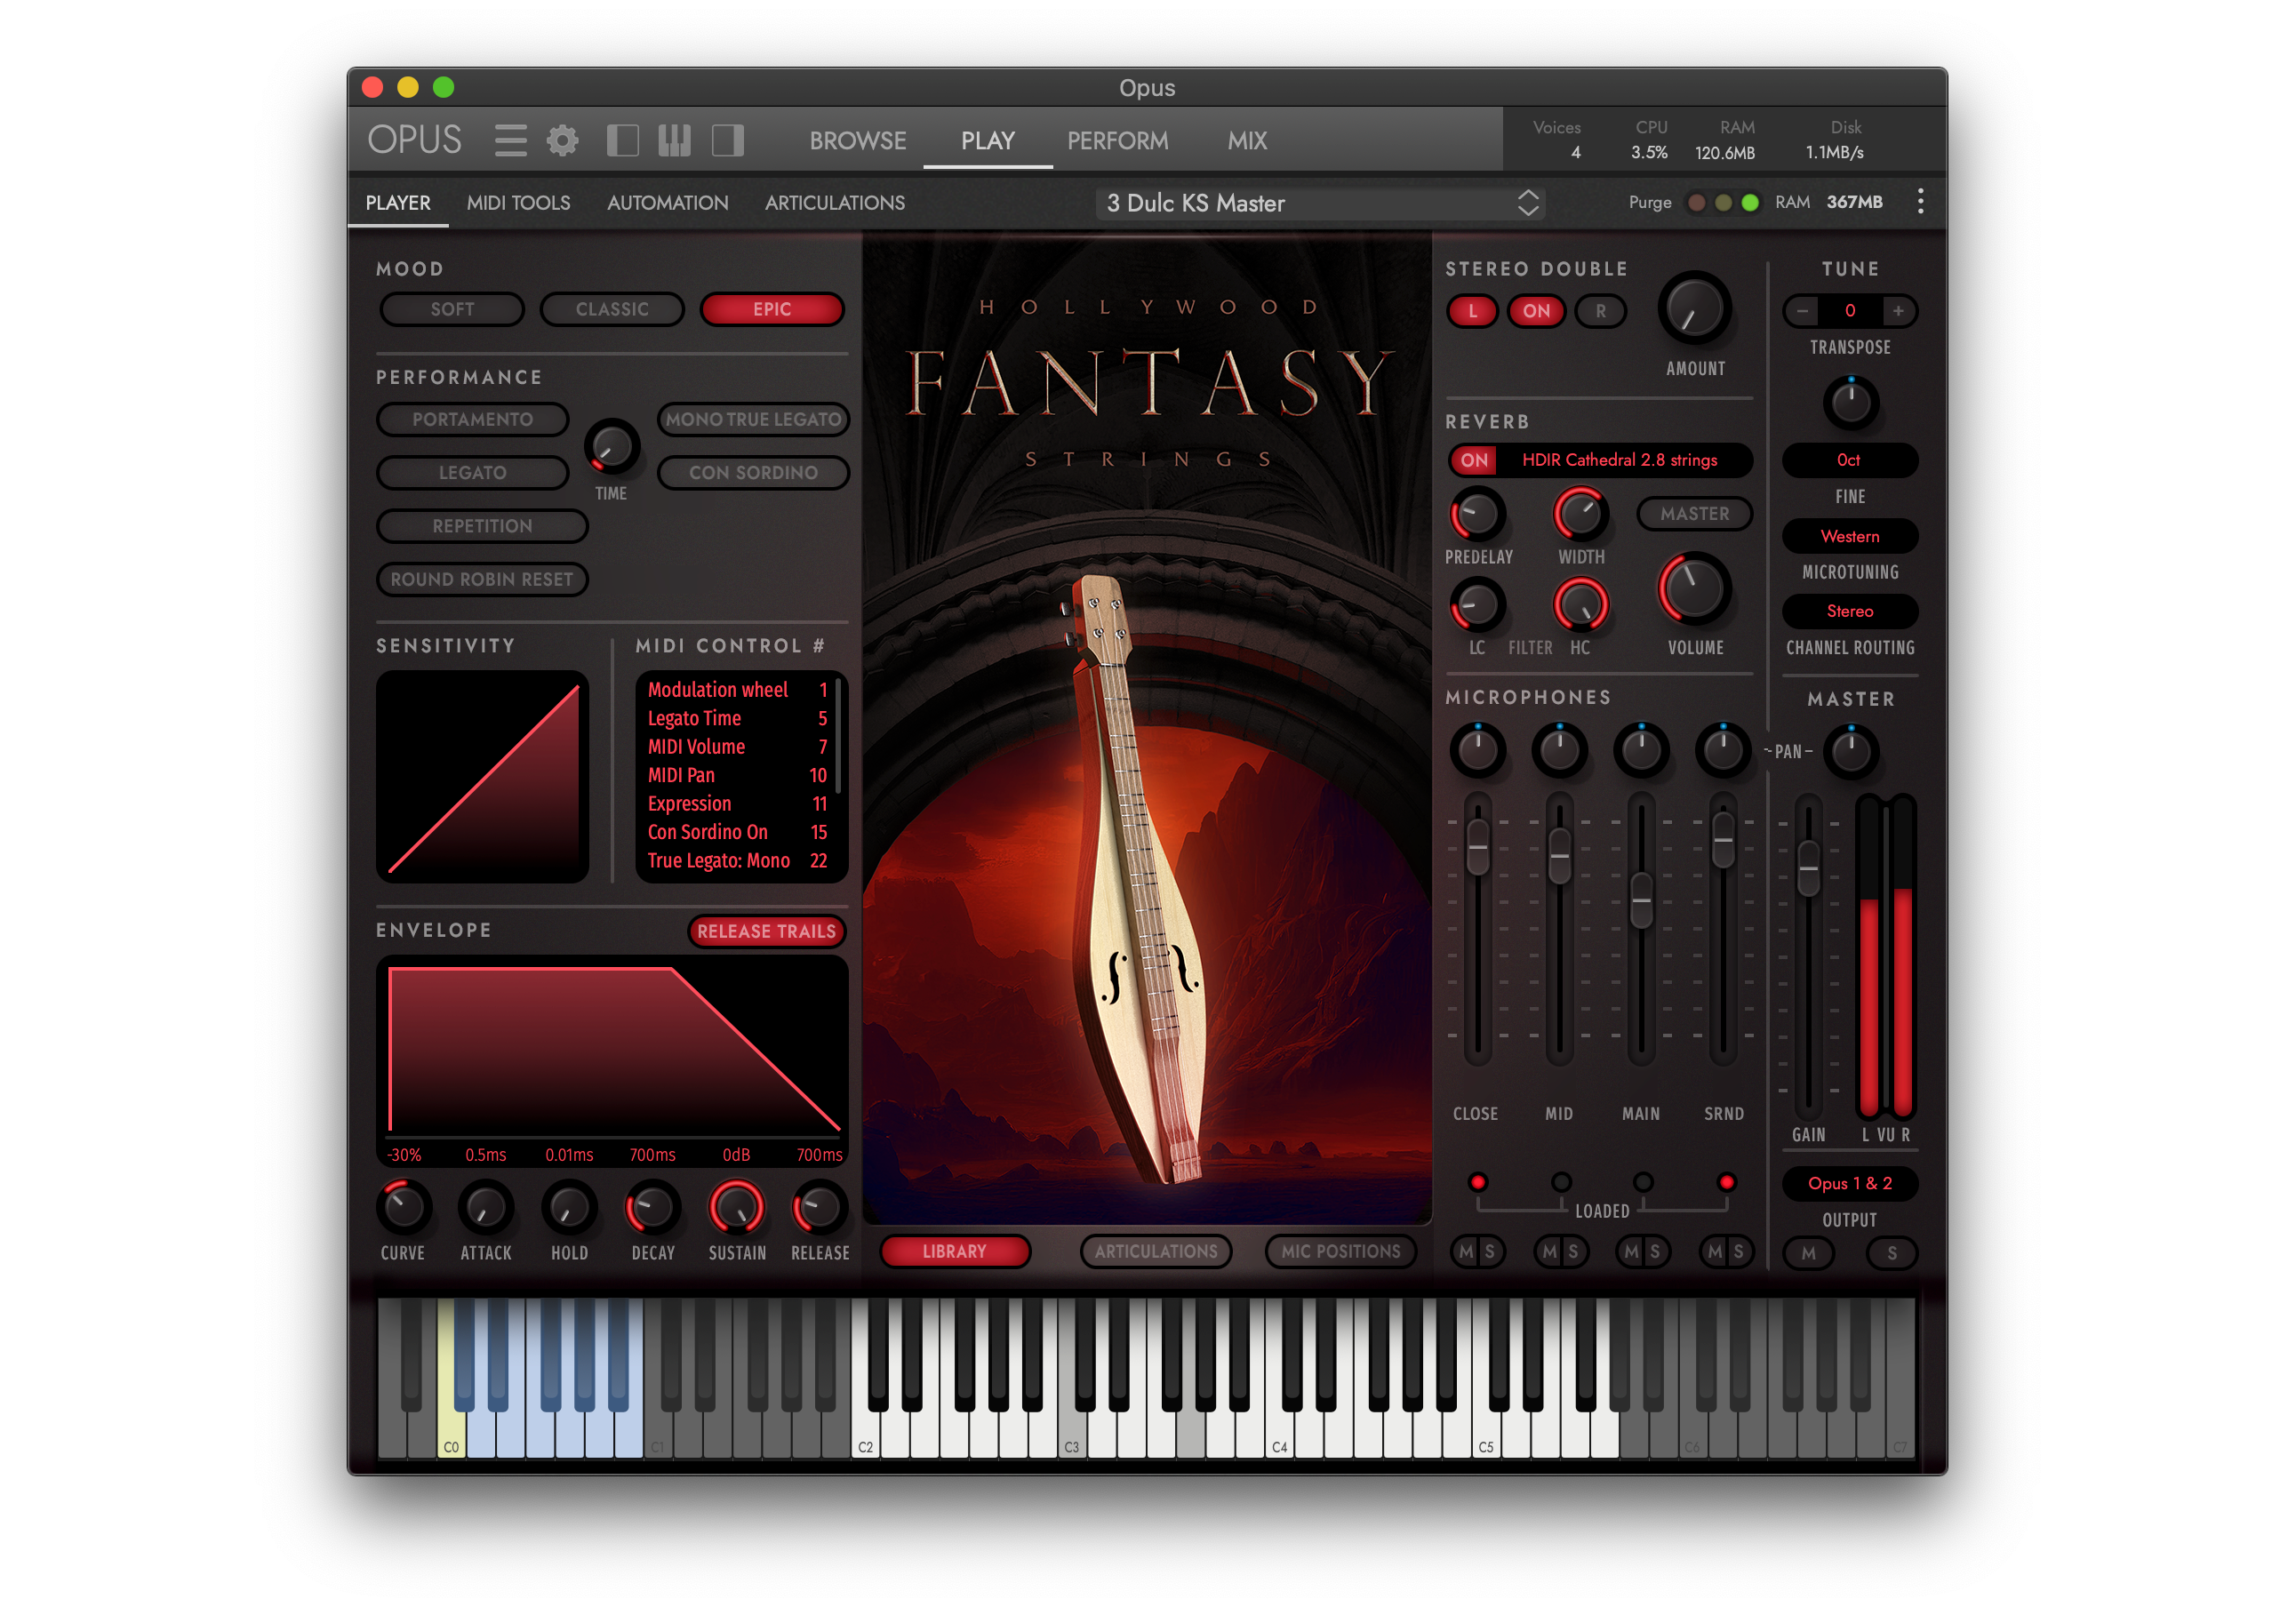
Task: Decrease transpose with minus button
Action: coord(1802,311)
